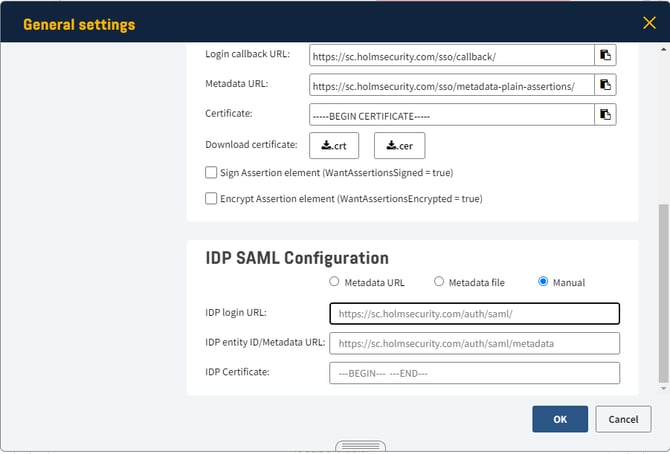Close the General settings dialog
This screenshot has width=670, height=454.
649,22
